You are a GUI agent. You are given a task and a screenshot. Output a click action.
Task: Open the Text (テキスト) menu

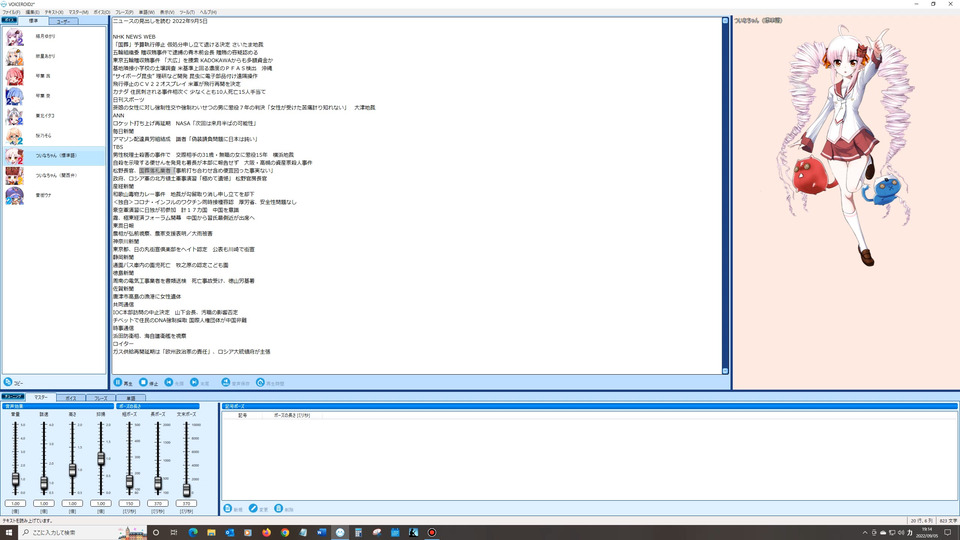pyautogui.click(x=54, y=12)
